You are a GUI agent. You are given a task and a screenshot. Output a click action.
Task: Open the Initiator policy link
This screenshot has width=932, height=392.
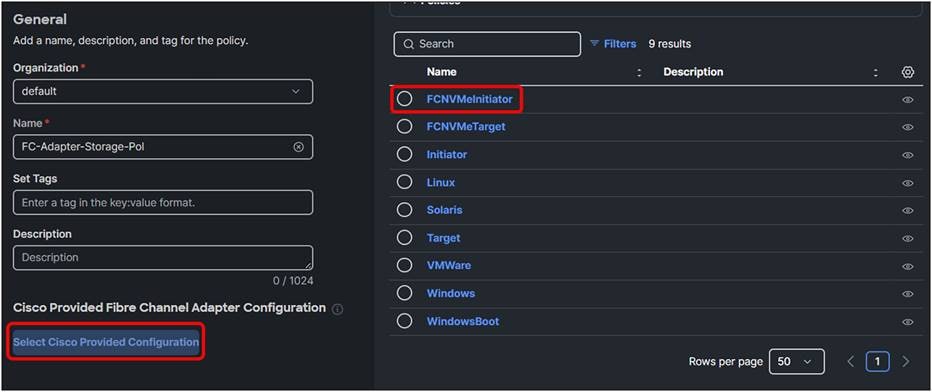(x=447, y=154)
